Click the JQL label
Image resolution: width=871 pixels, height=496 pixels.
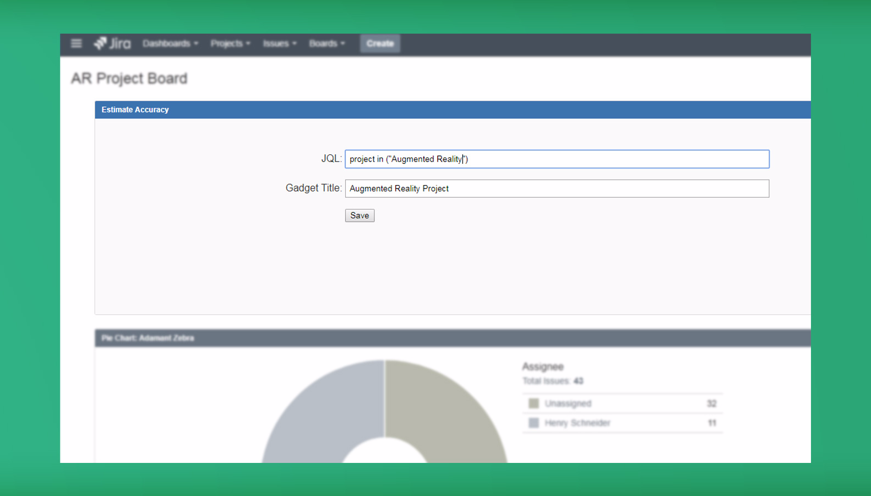332,158
